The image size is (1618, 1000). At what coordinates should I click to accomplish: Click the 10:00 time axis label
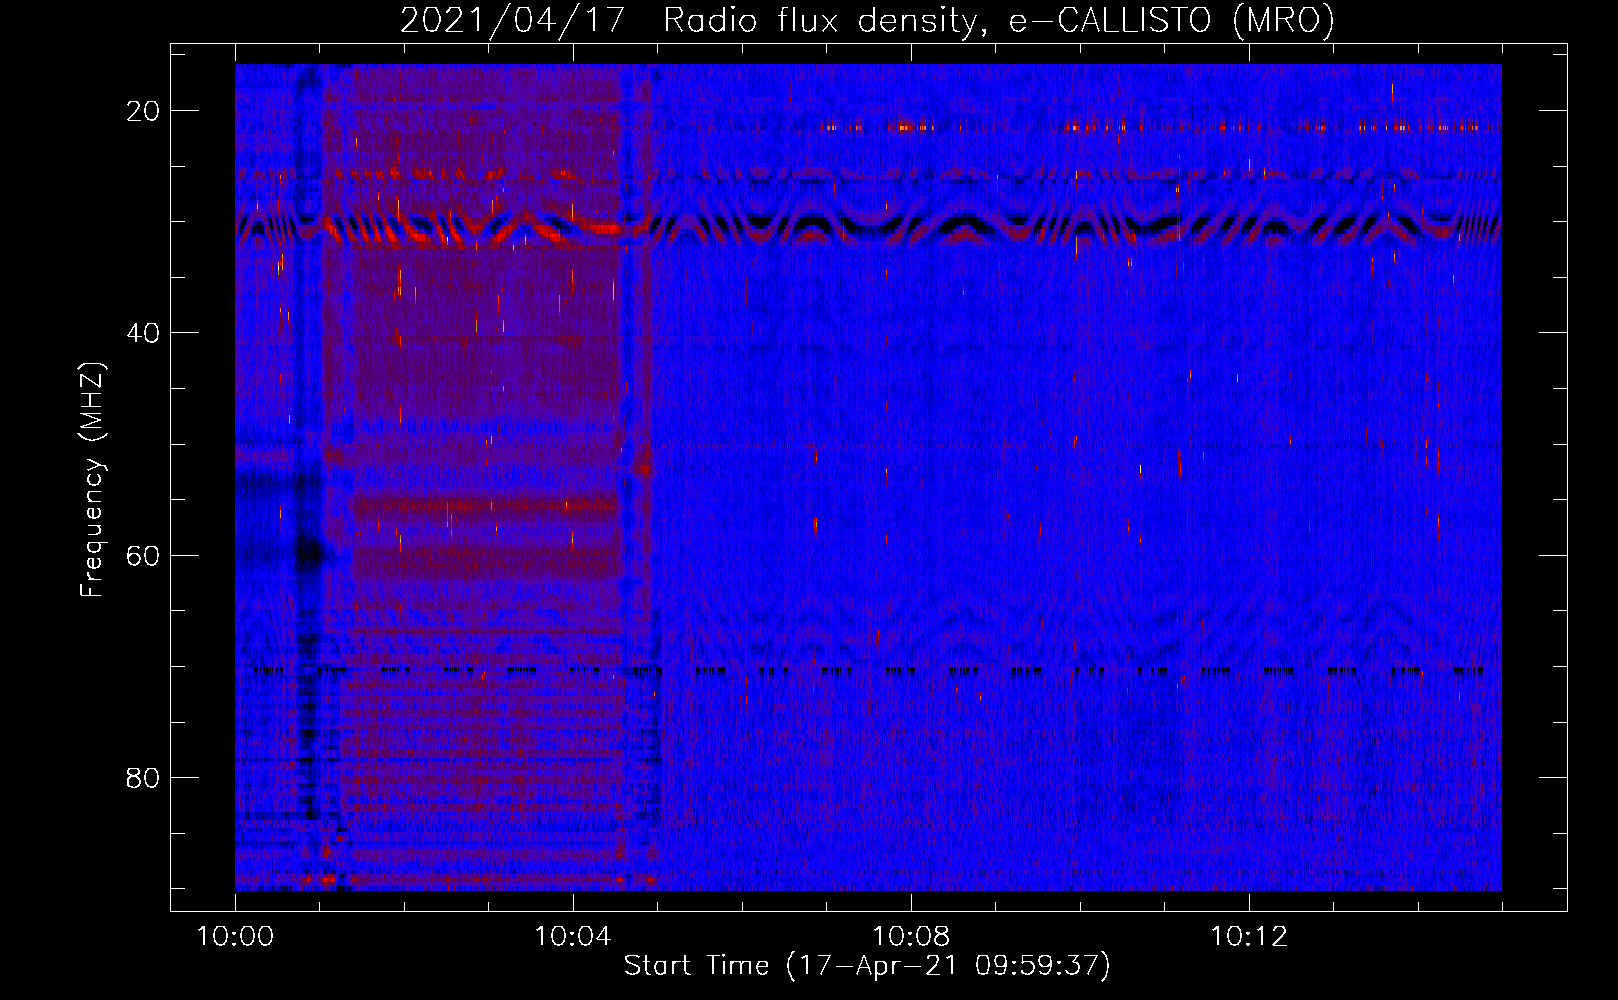[235, 937]
